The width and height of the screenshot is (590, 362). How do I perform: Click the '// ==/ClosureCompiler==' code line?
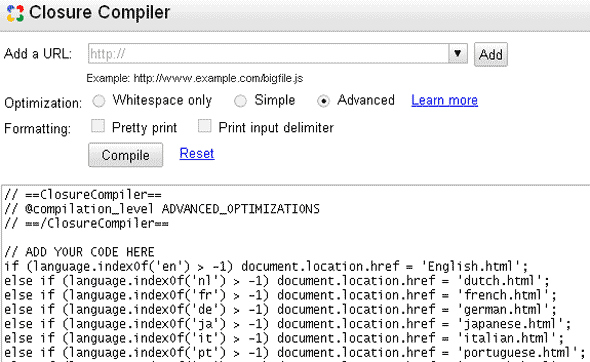pos(87,223)
